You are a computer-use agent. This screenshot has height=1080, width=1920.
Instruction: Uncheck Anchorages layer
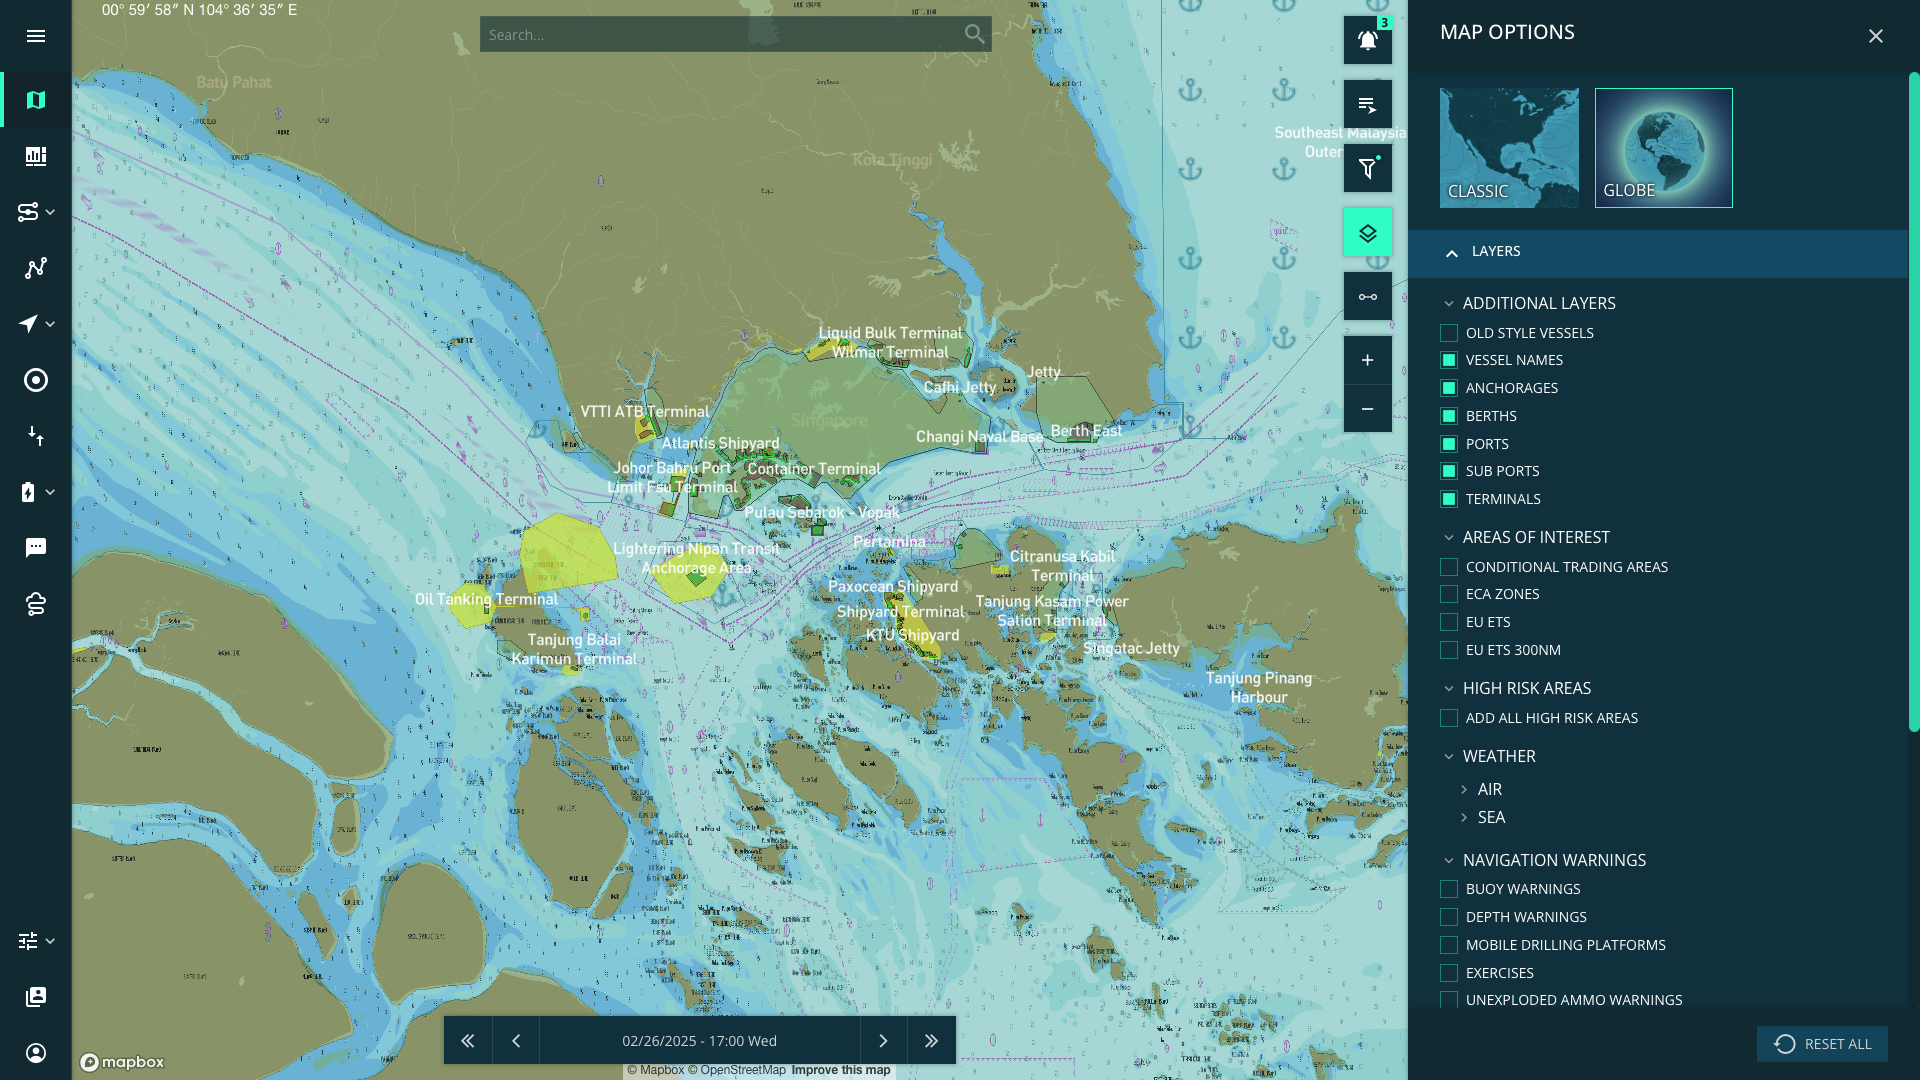pos(1448,388)
